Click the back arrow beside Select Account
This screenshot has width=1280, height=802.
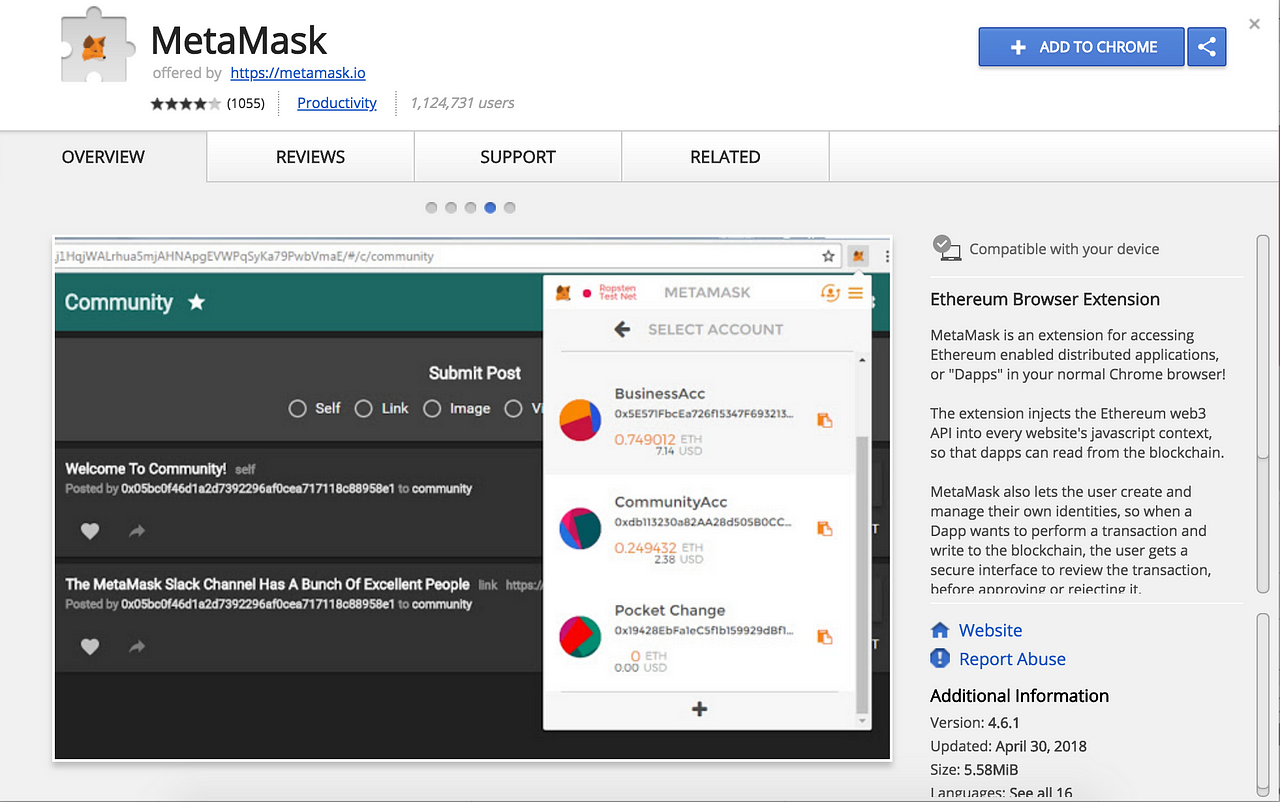(x=622, y=329)
